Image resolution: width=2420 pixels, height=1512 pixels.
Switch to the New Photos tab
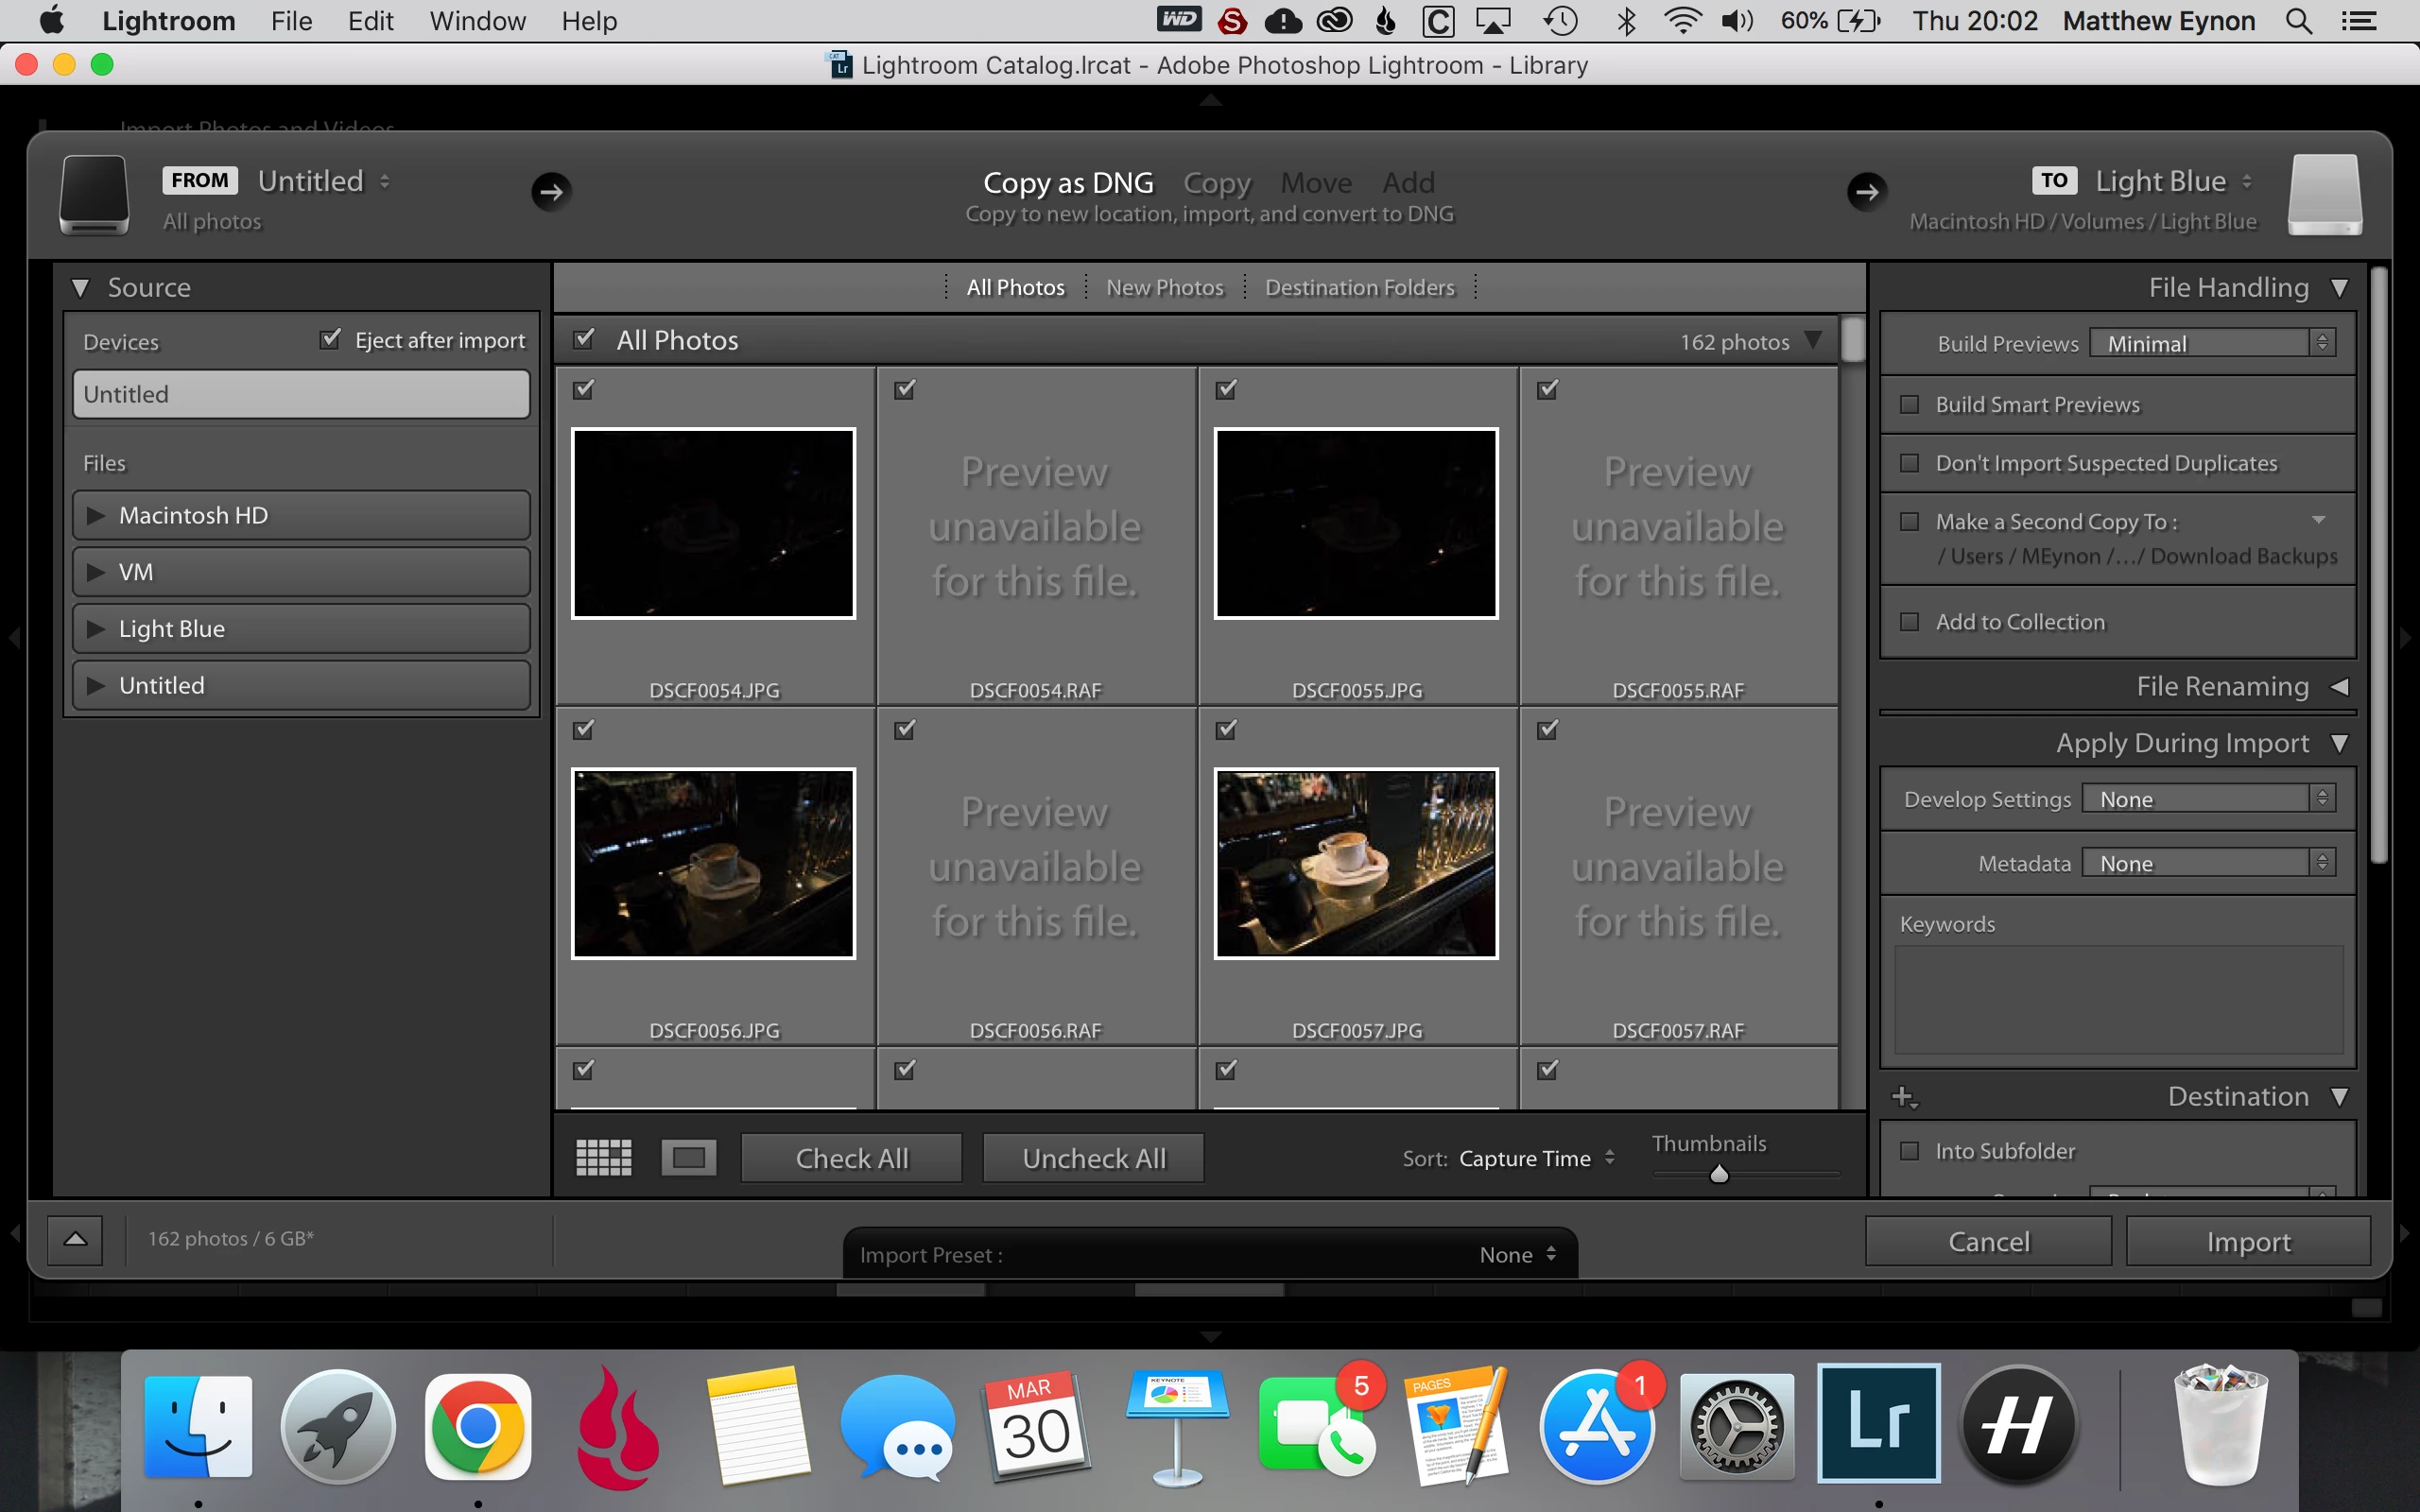point(1164,288)
